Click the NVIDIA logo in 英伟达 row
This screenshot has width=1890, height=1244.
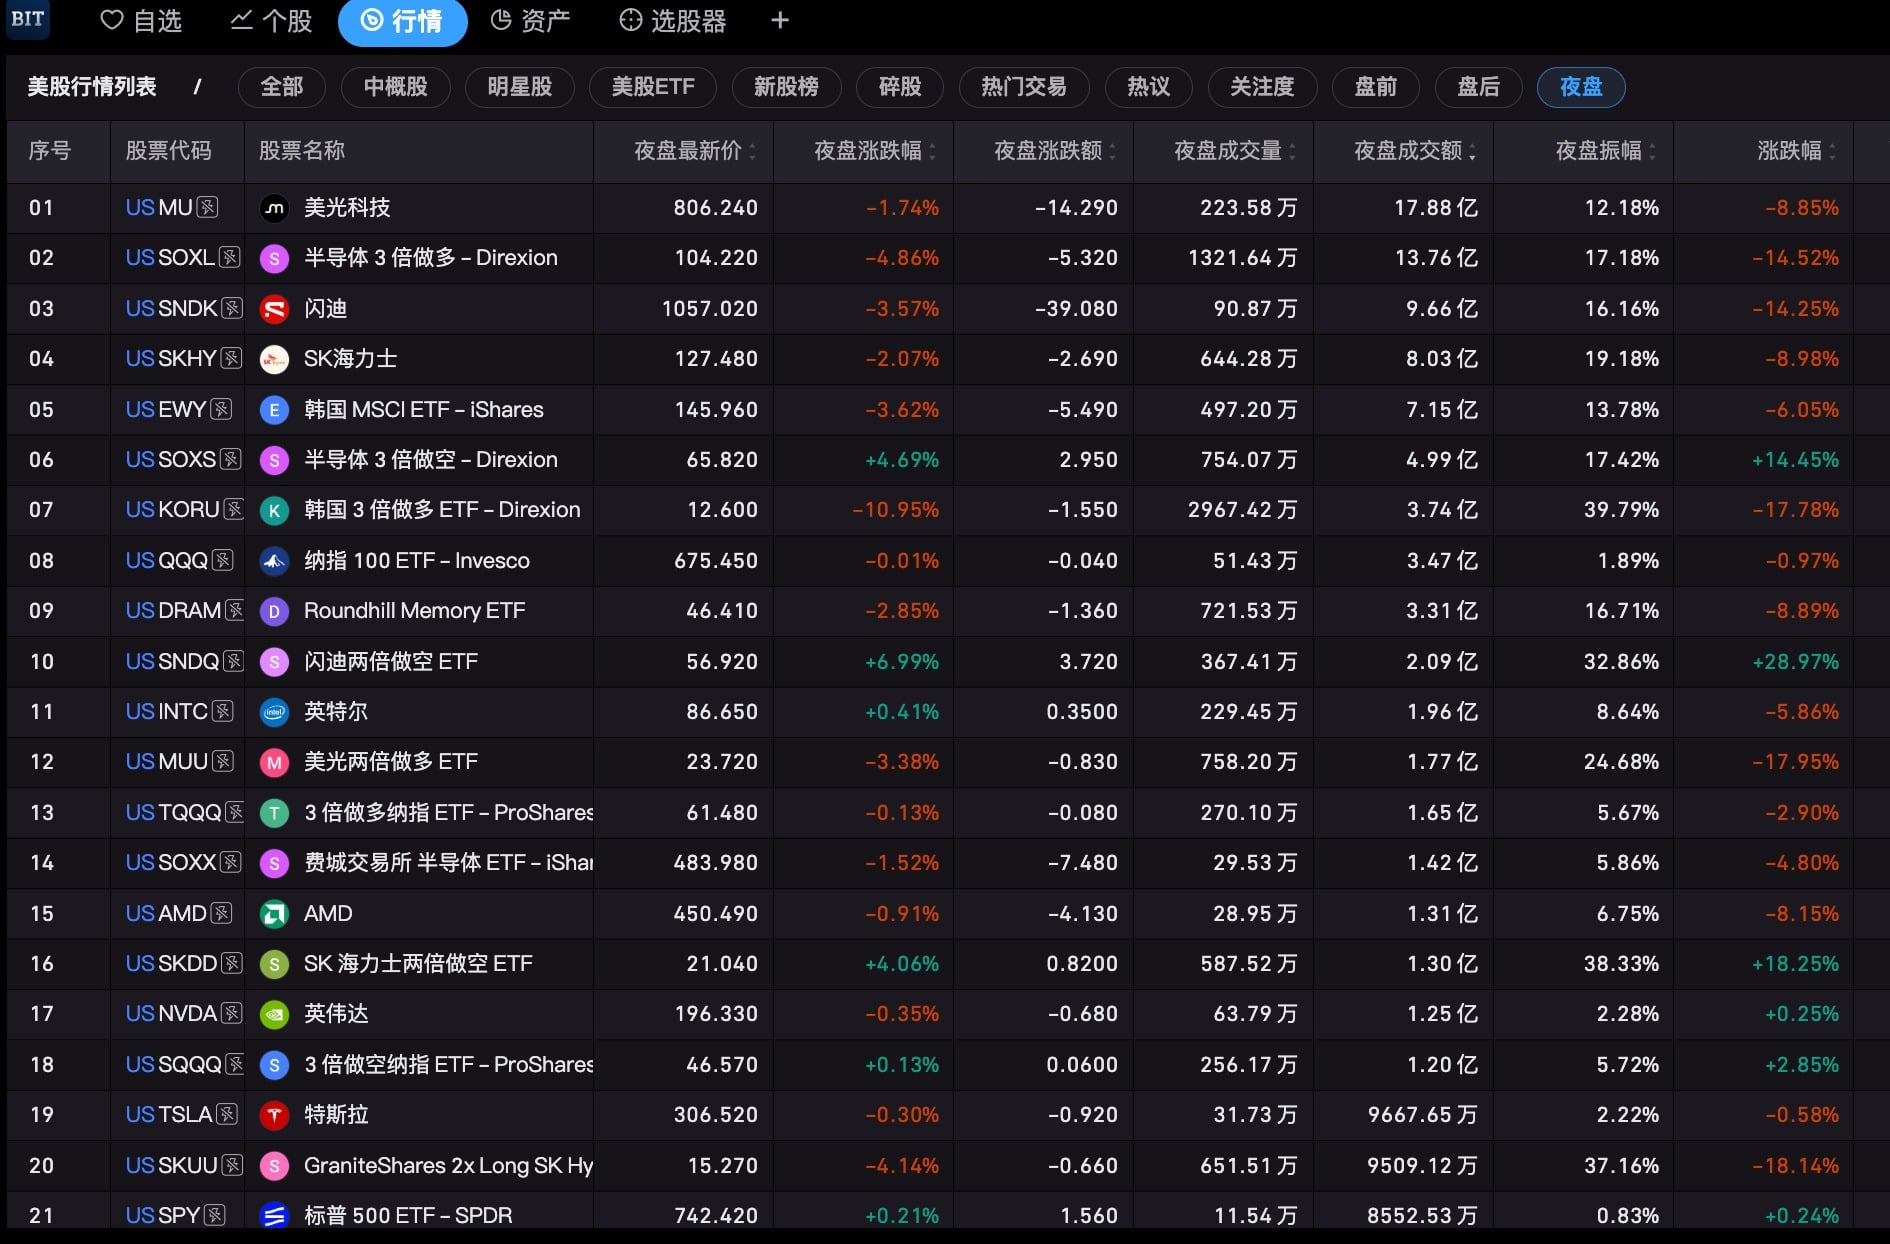[274, 1014]
